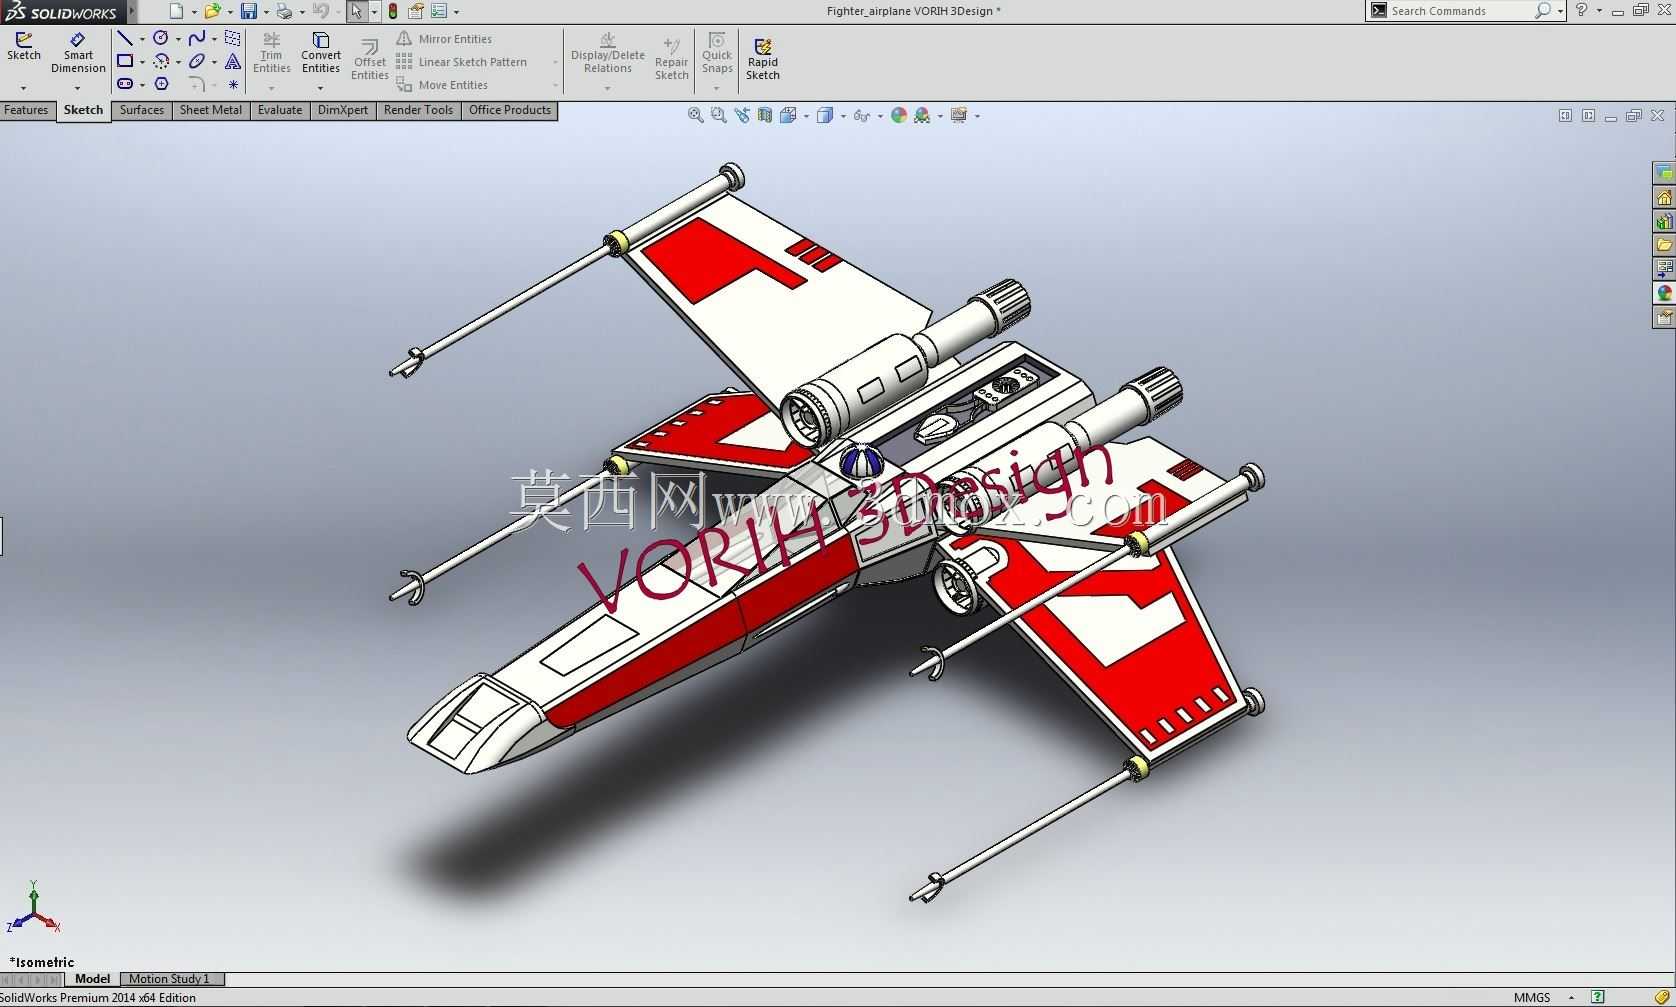Image resolution: width=1676 pixels, height=1007 pixels.
Task: Switch to the Evaluate tab
Action: pyautogui.click(x=280, y=110)
